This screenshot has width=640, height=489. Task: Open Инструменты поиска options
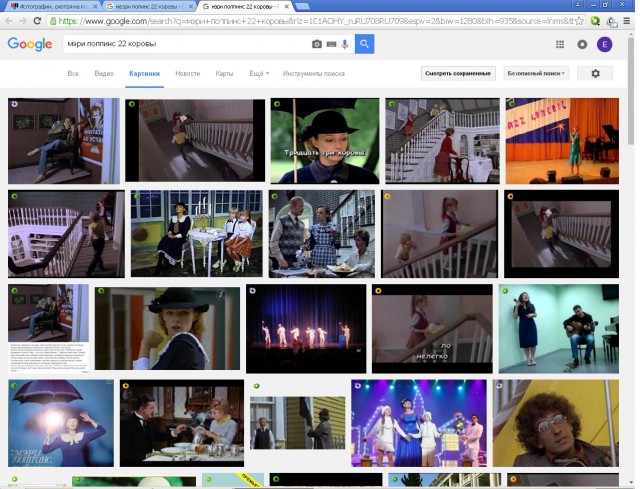(313, 73)
